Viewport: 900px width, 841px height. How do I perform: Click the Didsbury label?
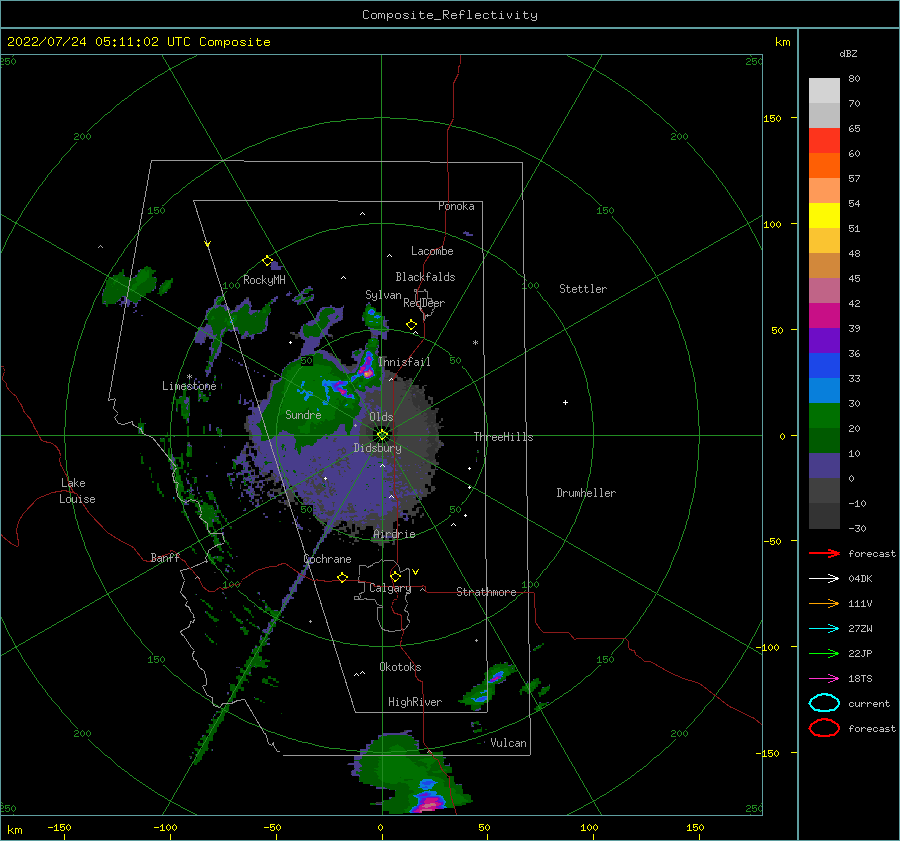coord(377,448)
